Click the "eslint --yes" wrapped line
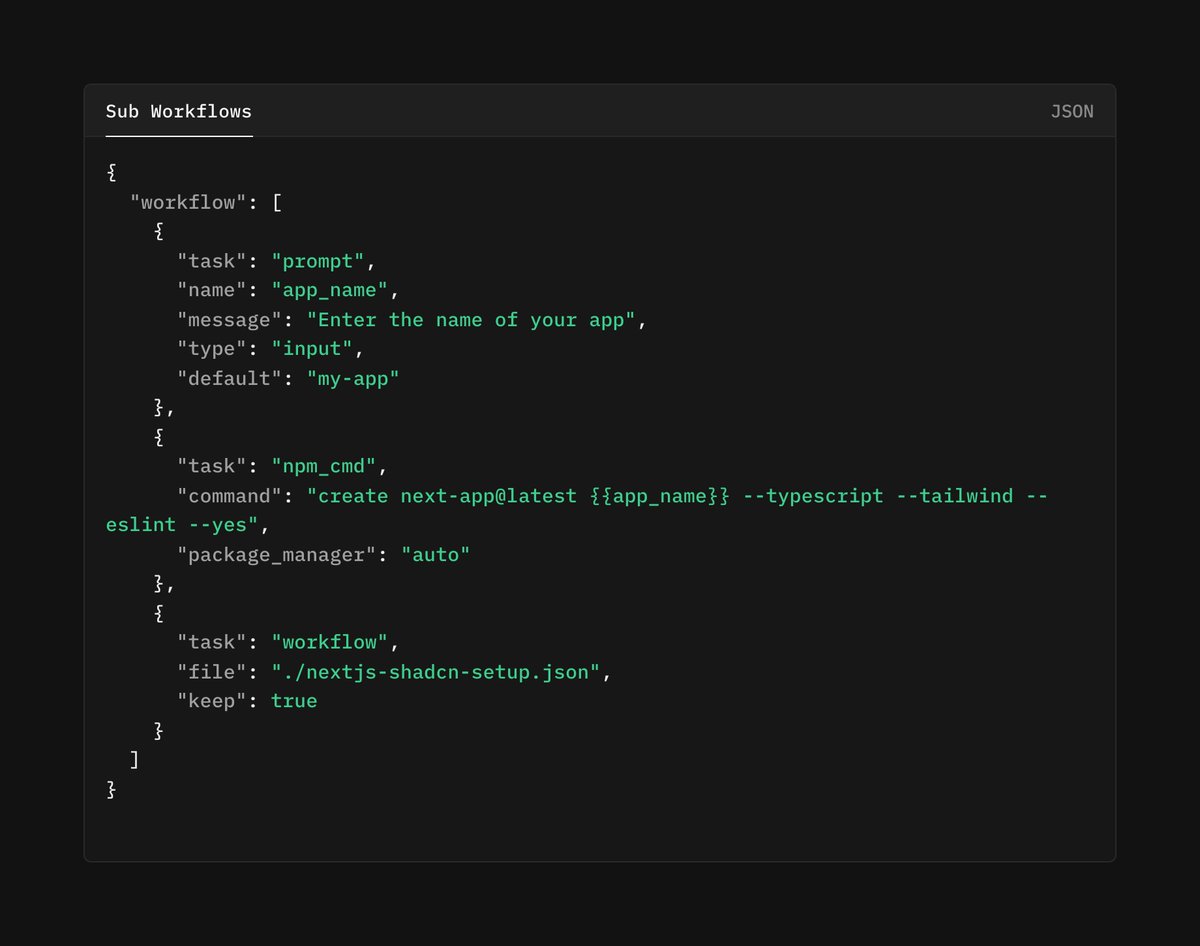The width and height of the screenshot is (1200, 946). click(182, 525)
